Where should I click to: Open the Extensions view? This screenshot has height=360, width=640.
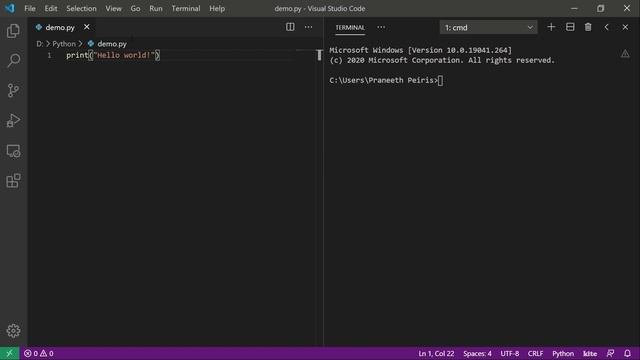coord(13,181)
